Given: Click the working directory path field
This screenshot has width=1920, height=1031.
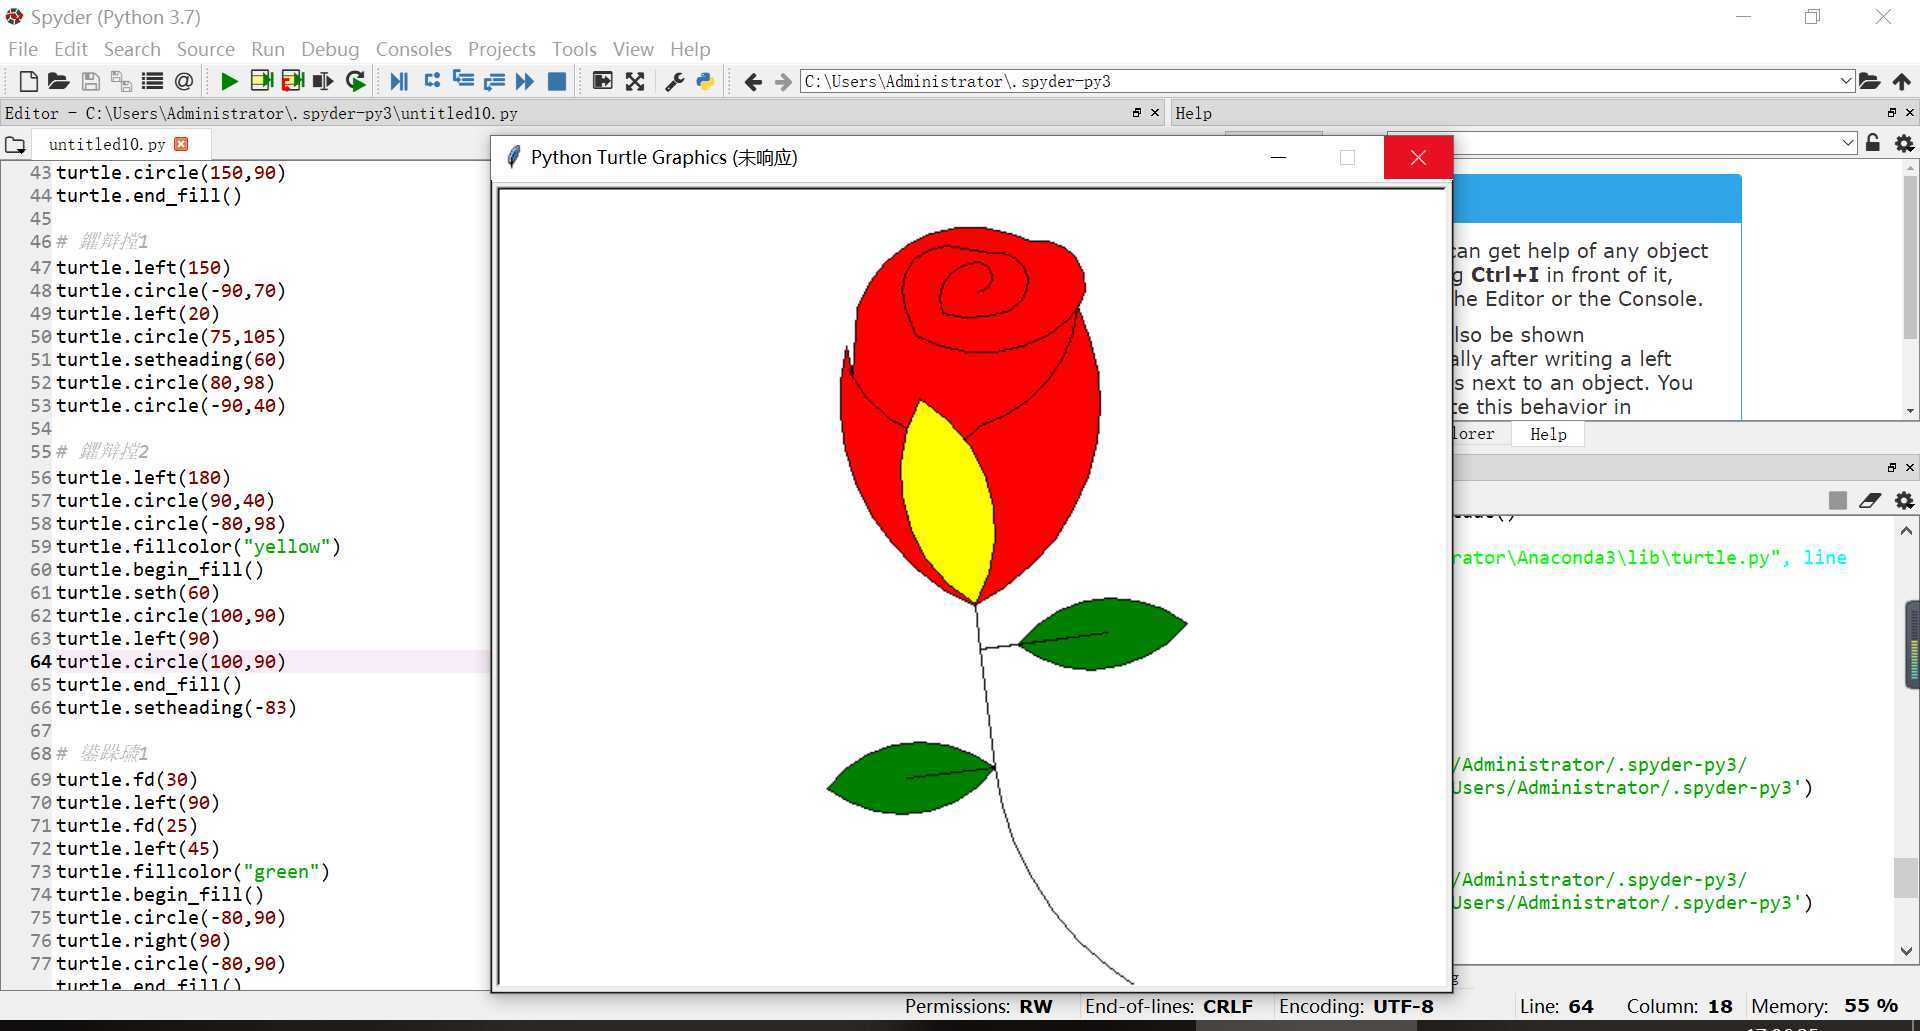Looking at the screenshot, I should (1318, 81).
